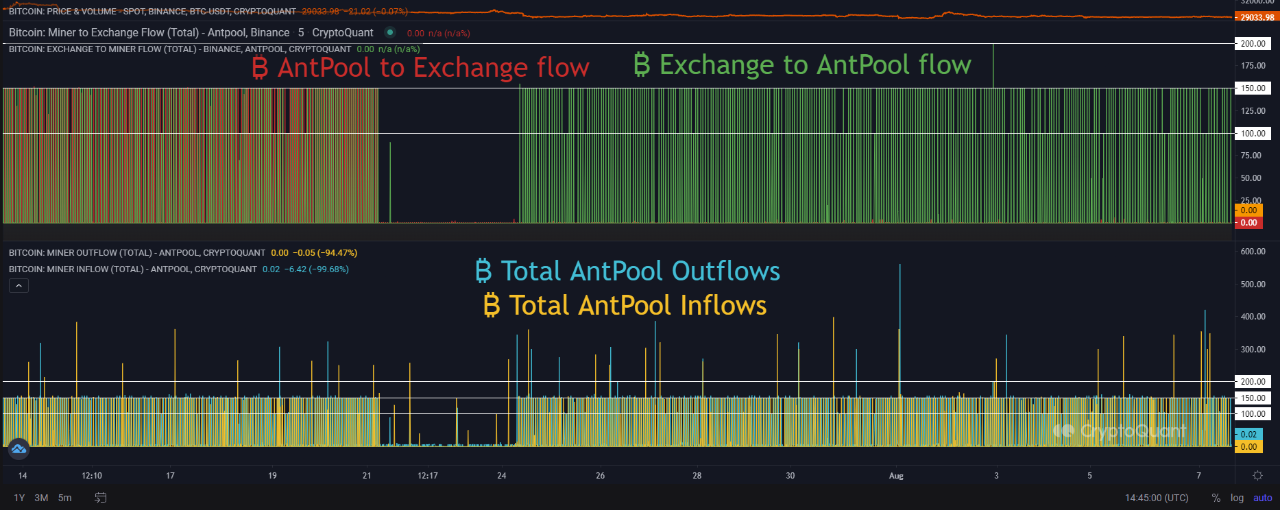Click the blue 0.02 value tag in lower pane
The height and width of the screenshot is (510, 1280).
click(1251, 434)
